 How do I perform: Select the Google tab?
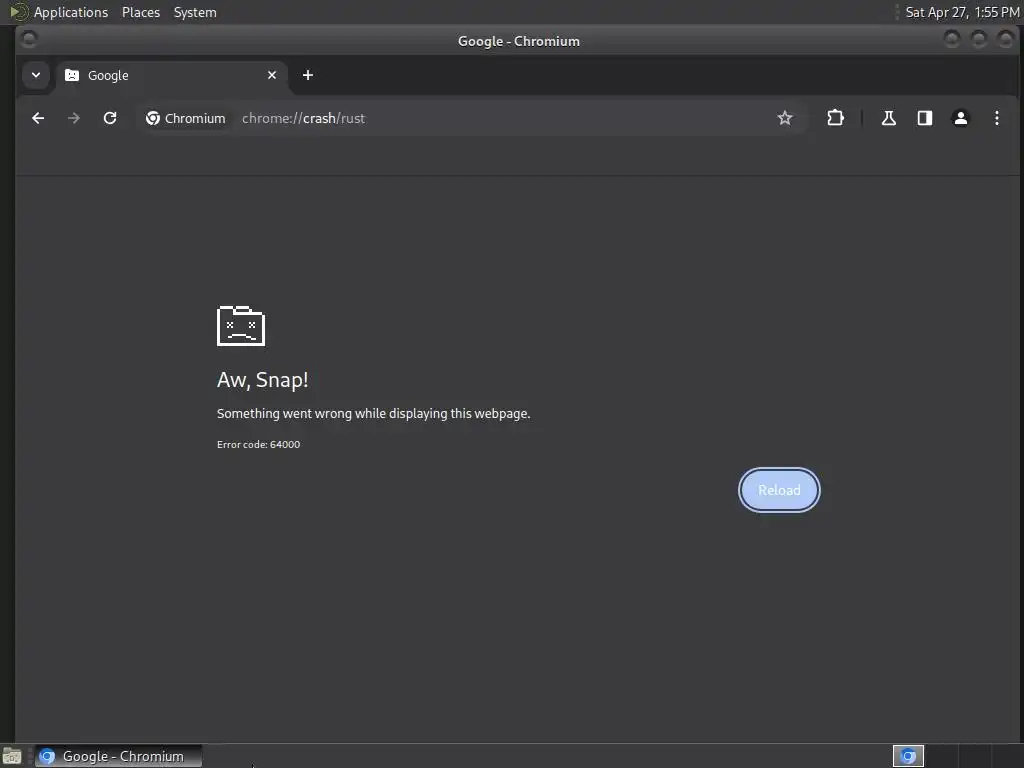click(x=171, y=75)
